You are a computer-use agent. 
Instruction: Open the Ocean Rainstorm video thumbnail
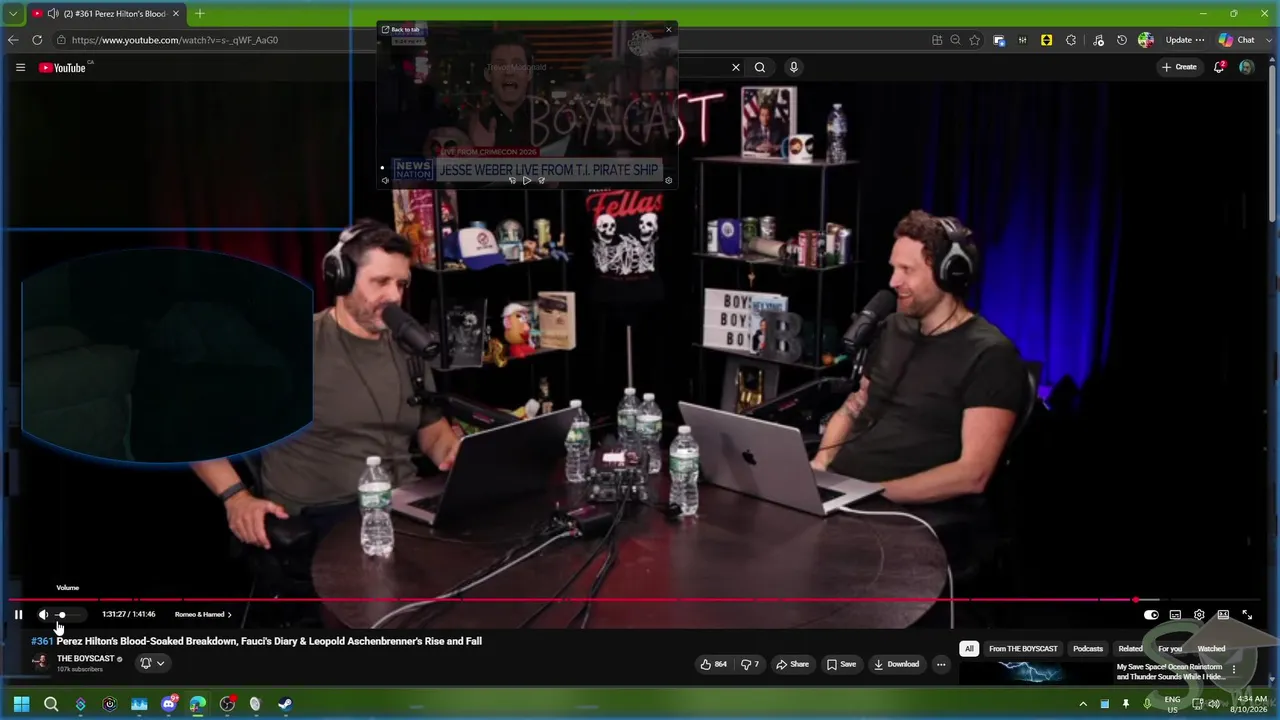coord(1034,672)
